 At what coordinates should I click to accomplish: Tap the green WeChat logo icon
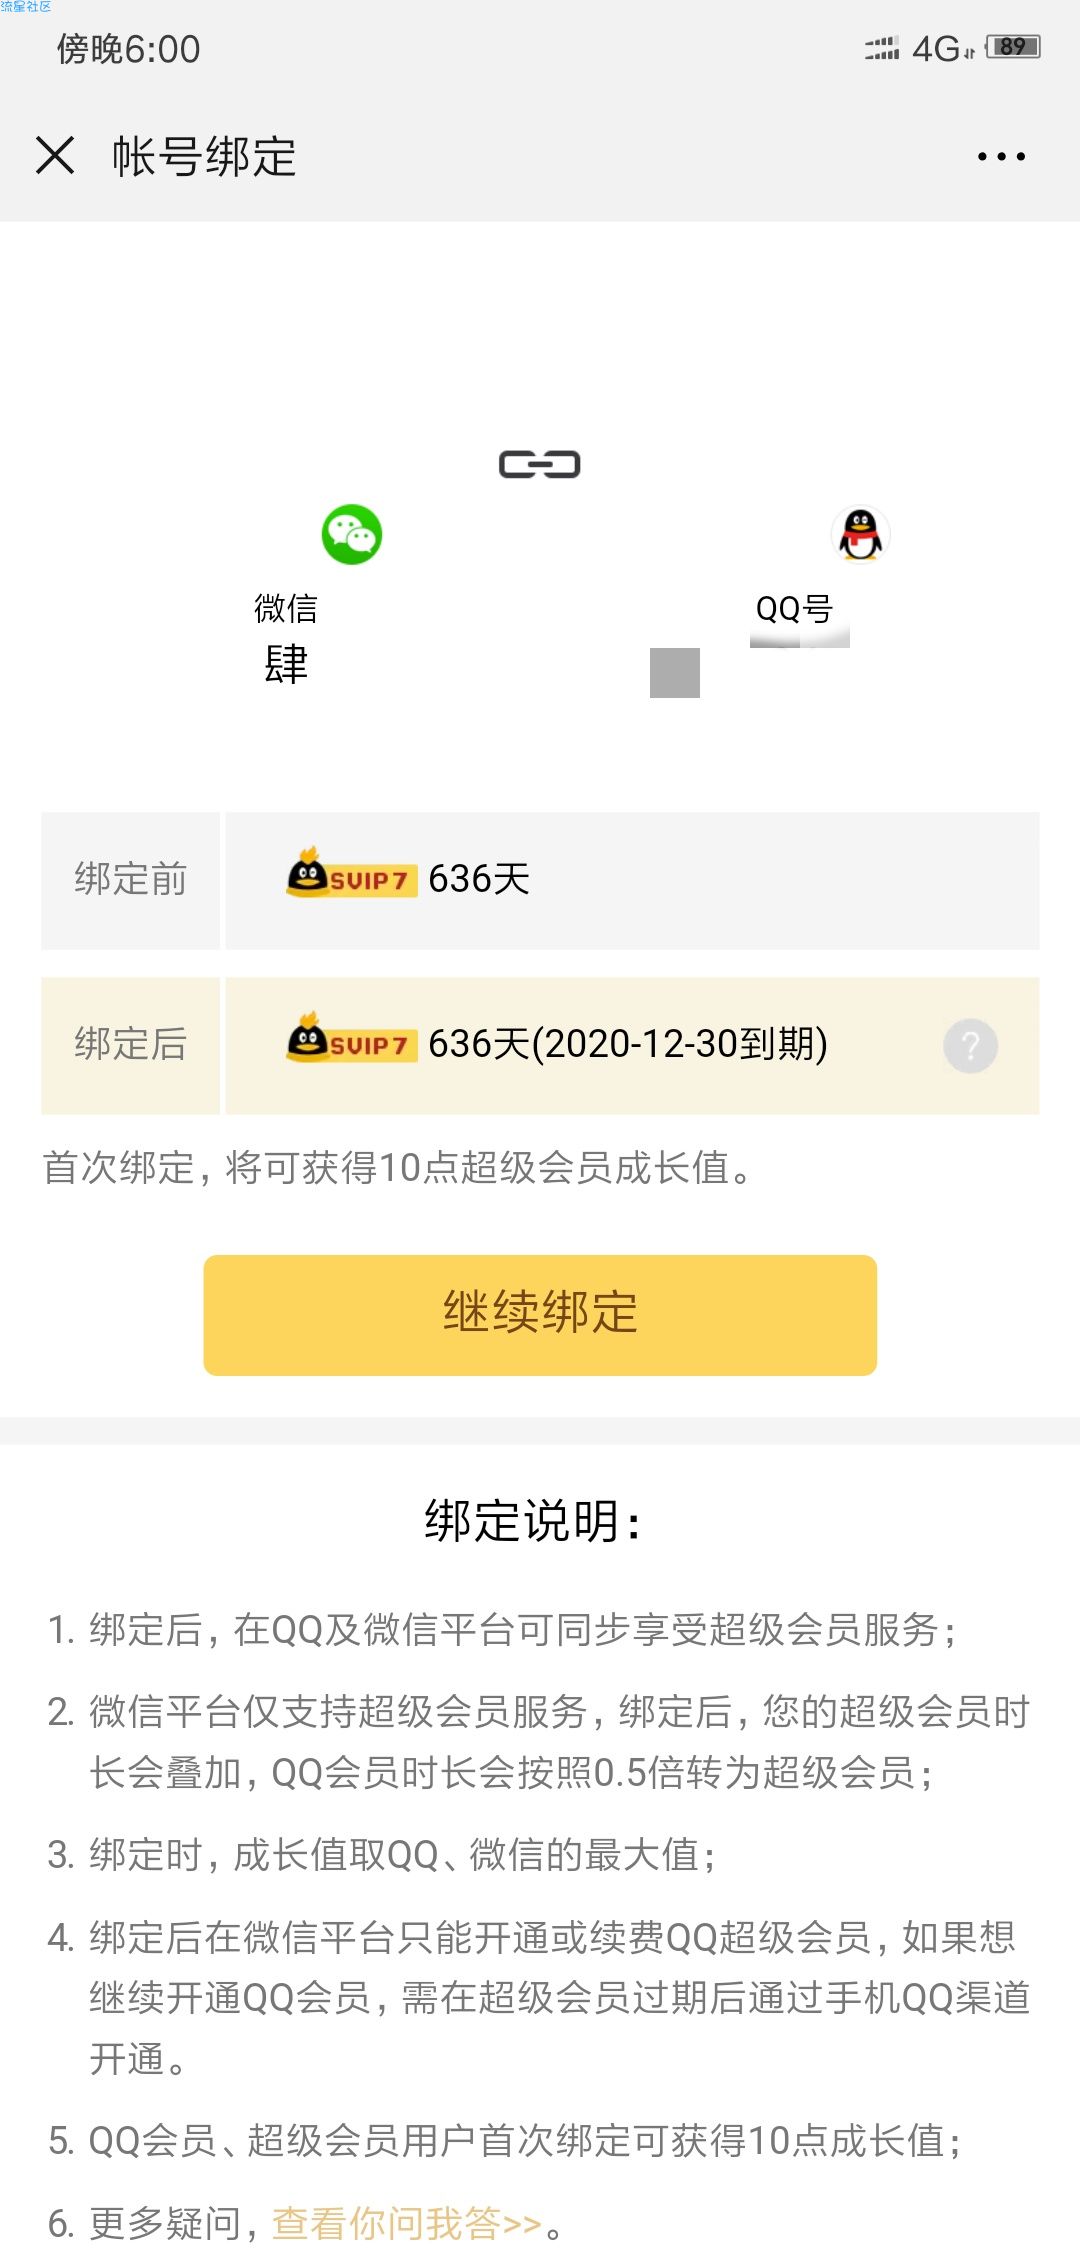coord(351,534)
